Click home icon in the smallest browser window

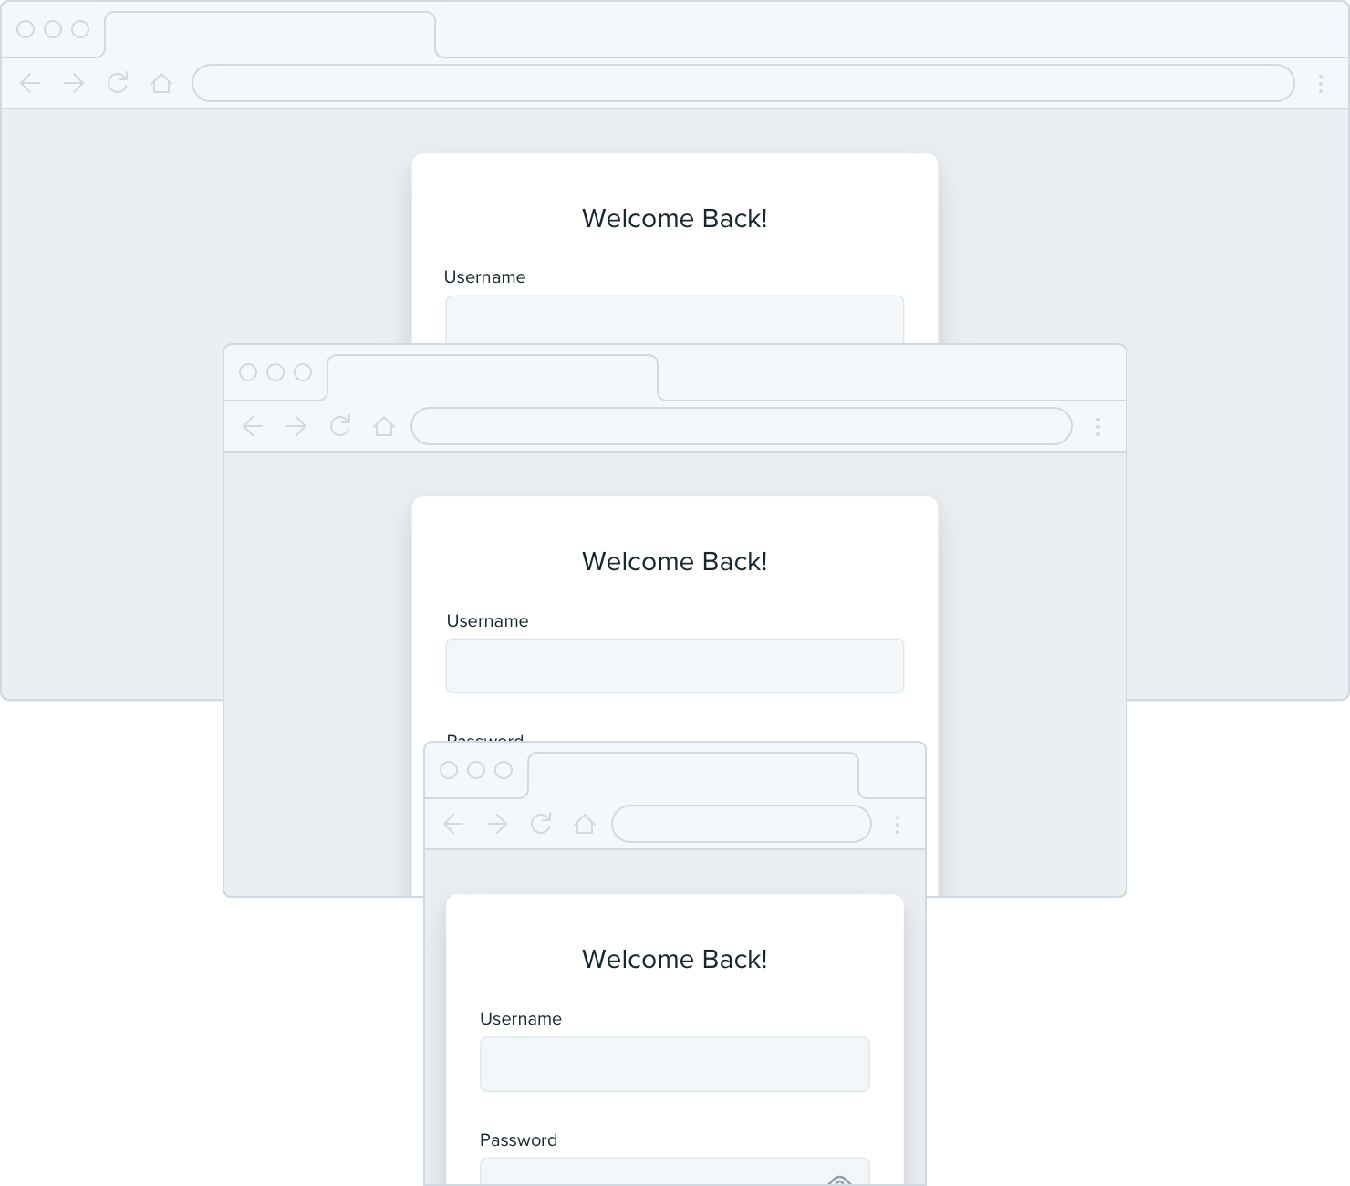tap(585, 824)
